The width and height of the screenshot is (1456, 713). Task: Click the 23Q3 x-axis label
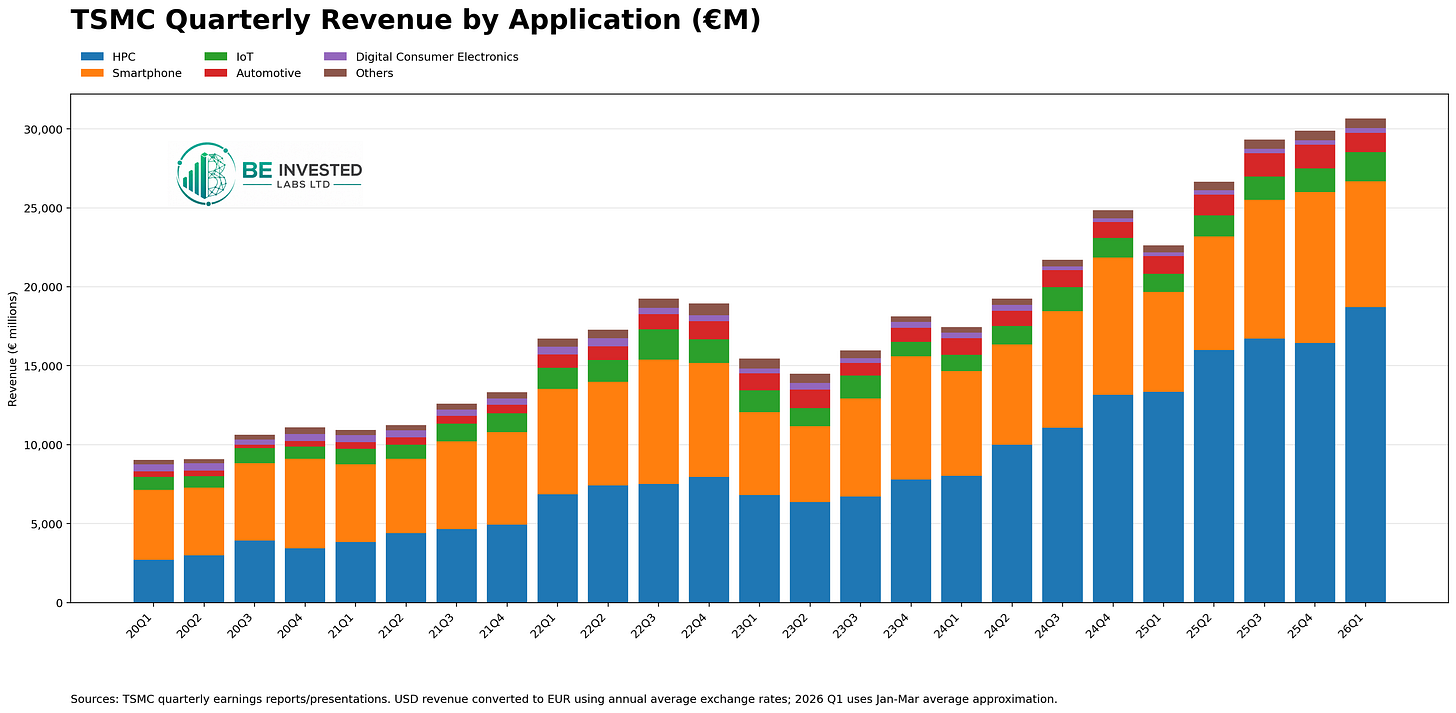(x=848, y=625)
